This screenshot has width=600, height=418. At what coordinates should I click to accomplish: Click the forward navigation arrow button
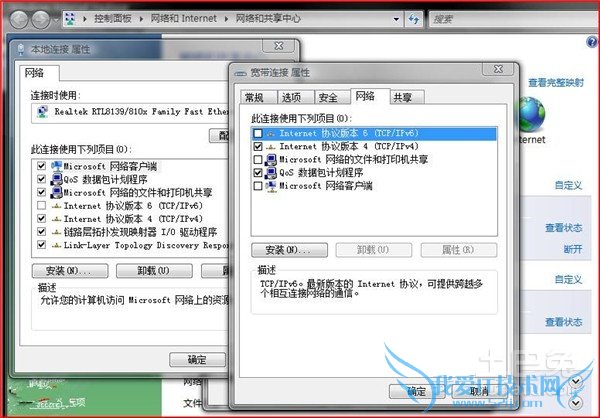tap(41, 19)
